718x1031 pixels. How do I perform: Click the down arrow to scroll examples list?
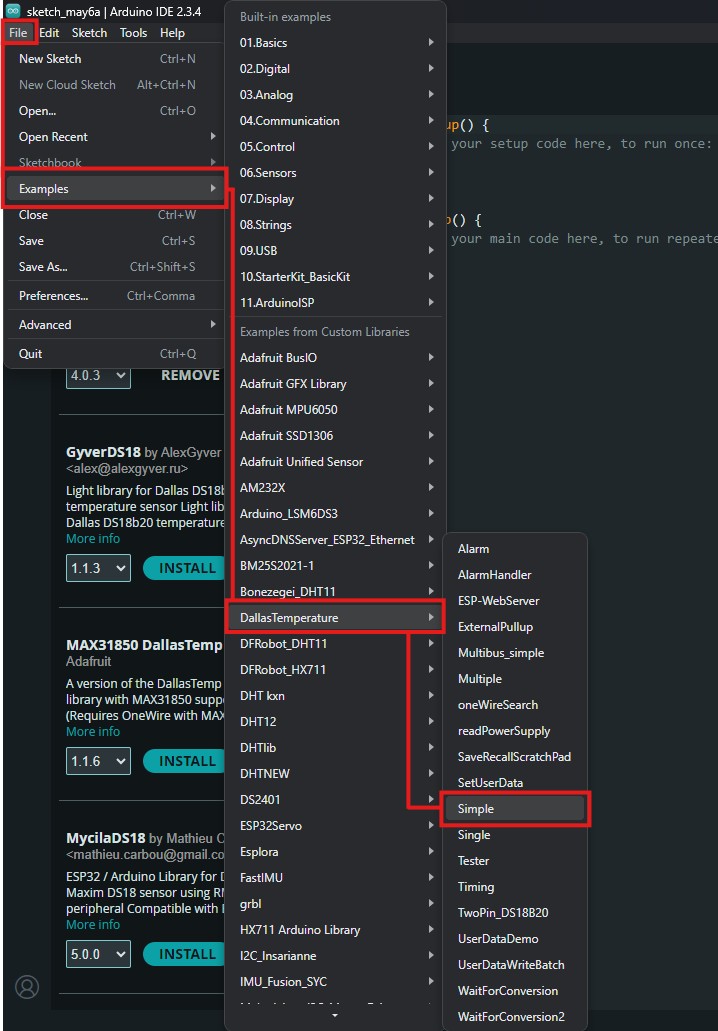336,1017
